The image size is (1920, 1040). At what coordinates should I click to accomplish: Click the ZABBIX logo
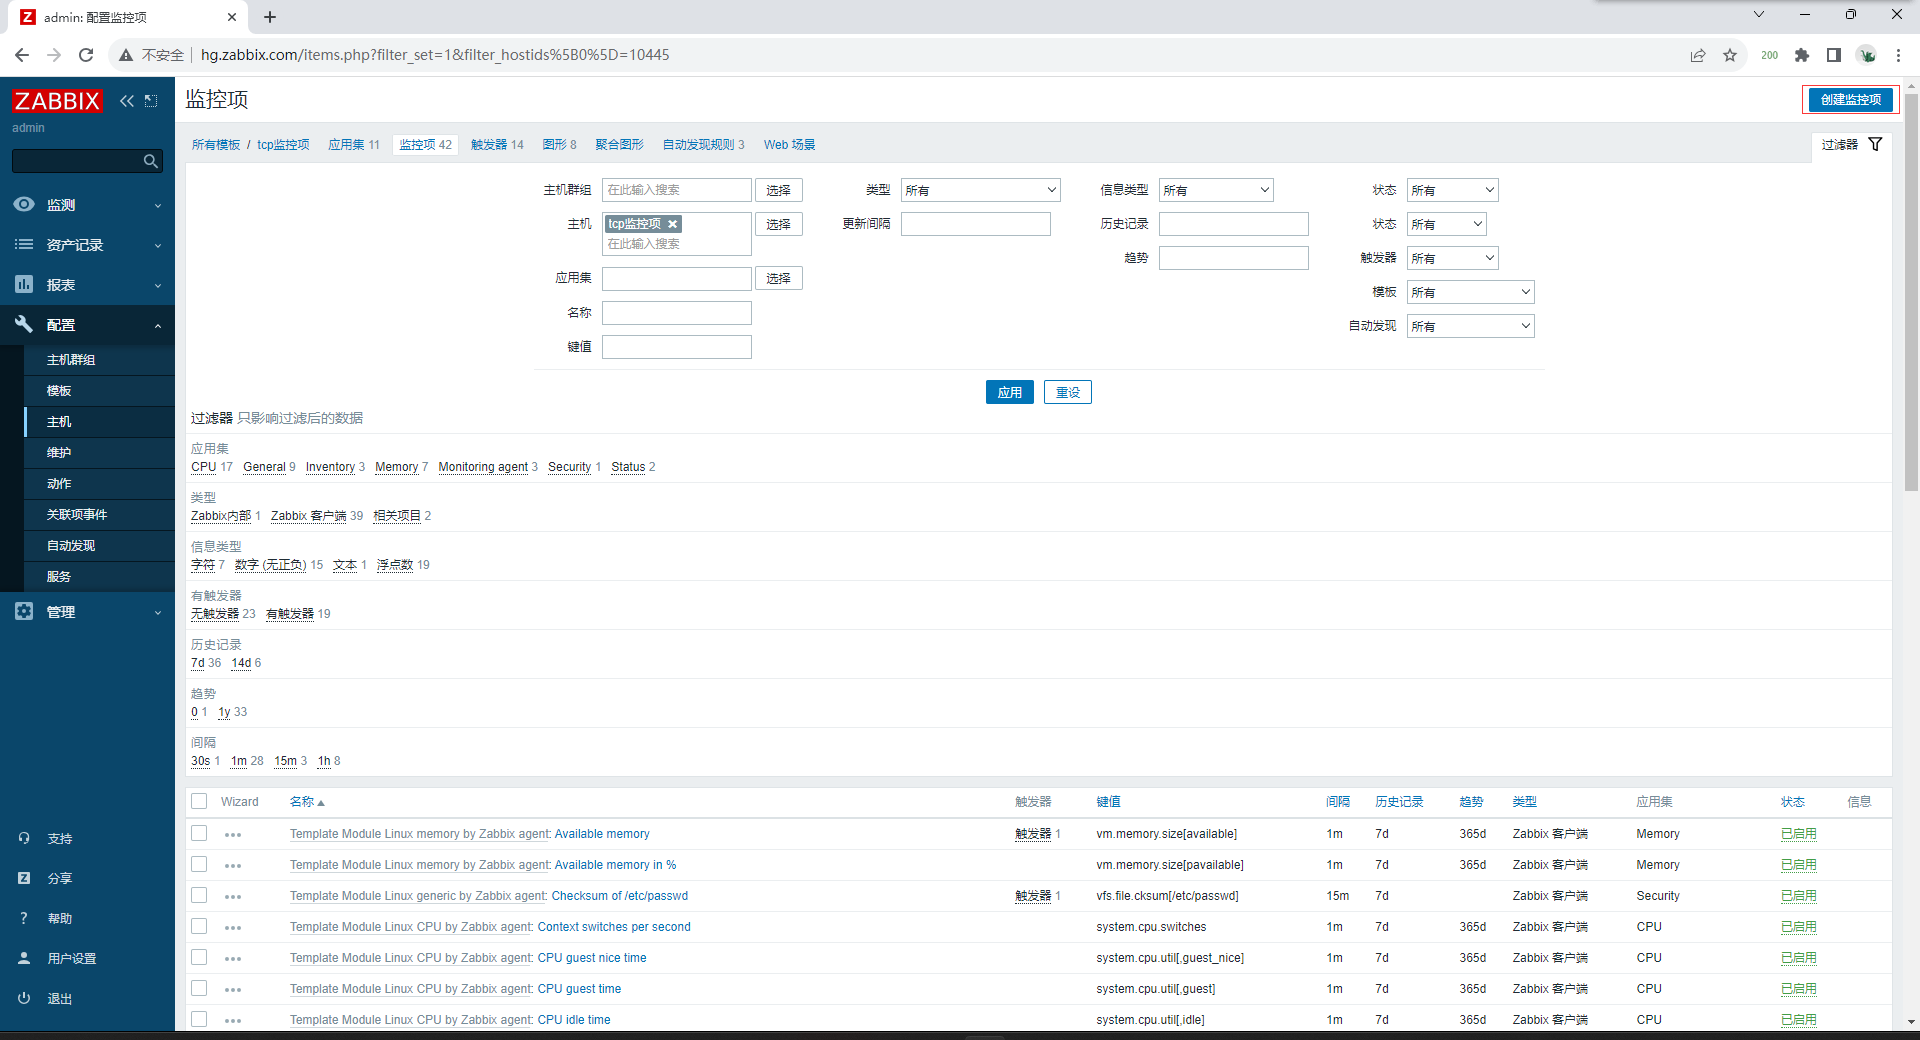[57, 101]
